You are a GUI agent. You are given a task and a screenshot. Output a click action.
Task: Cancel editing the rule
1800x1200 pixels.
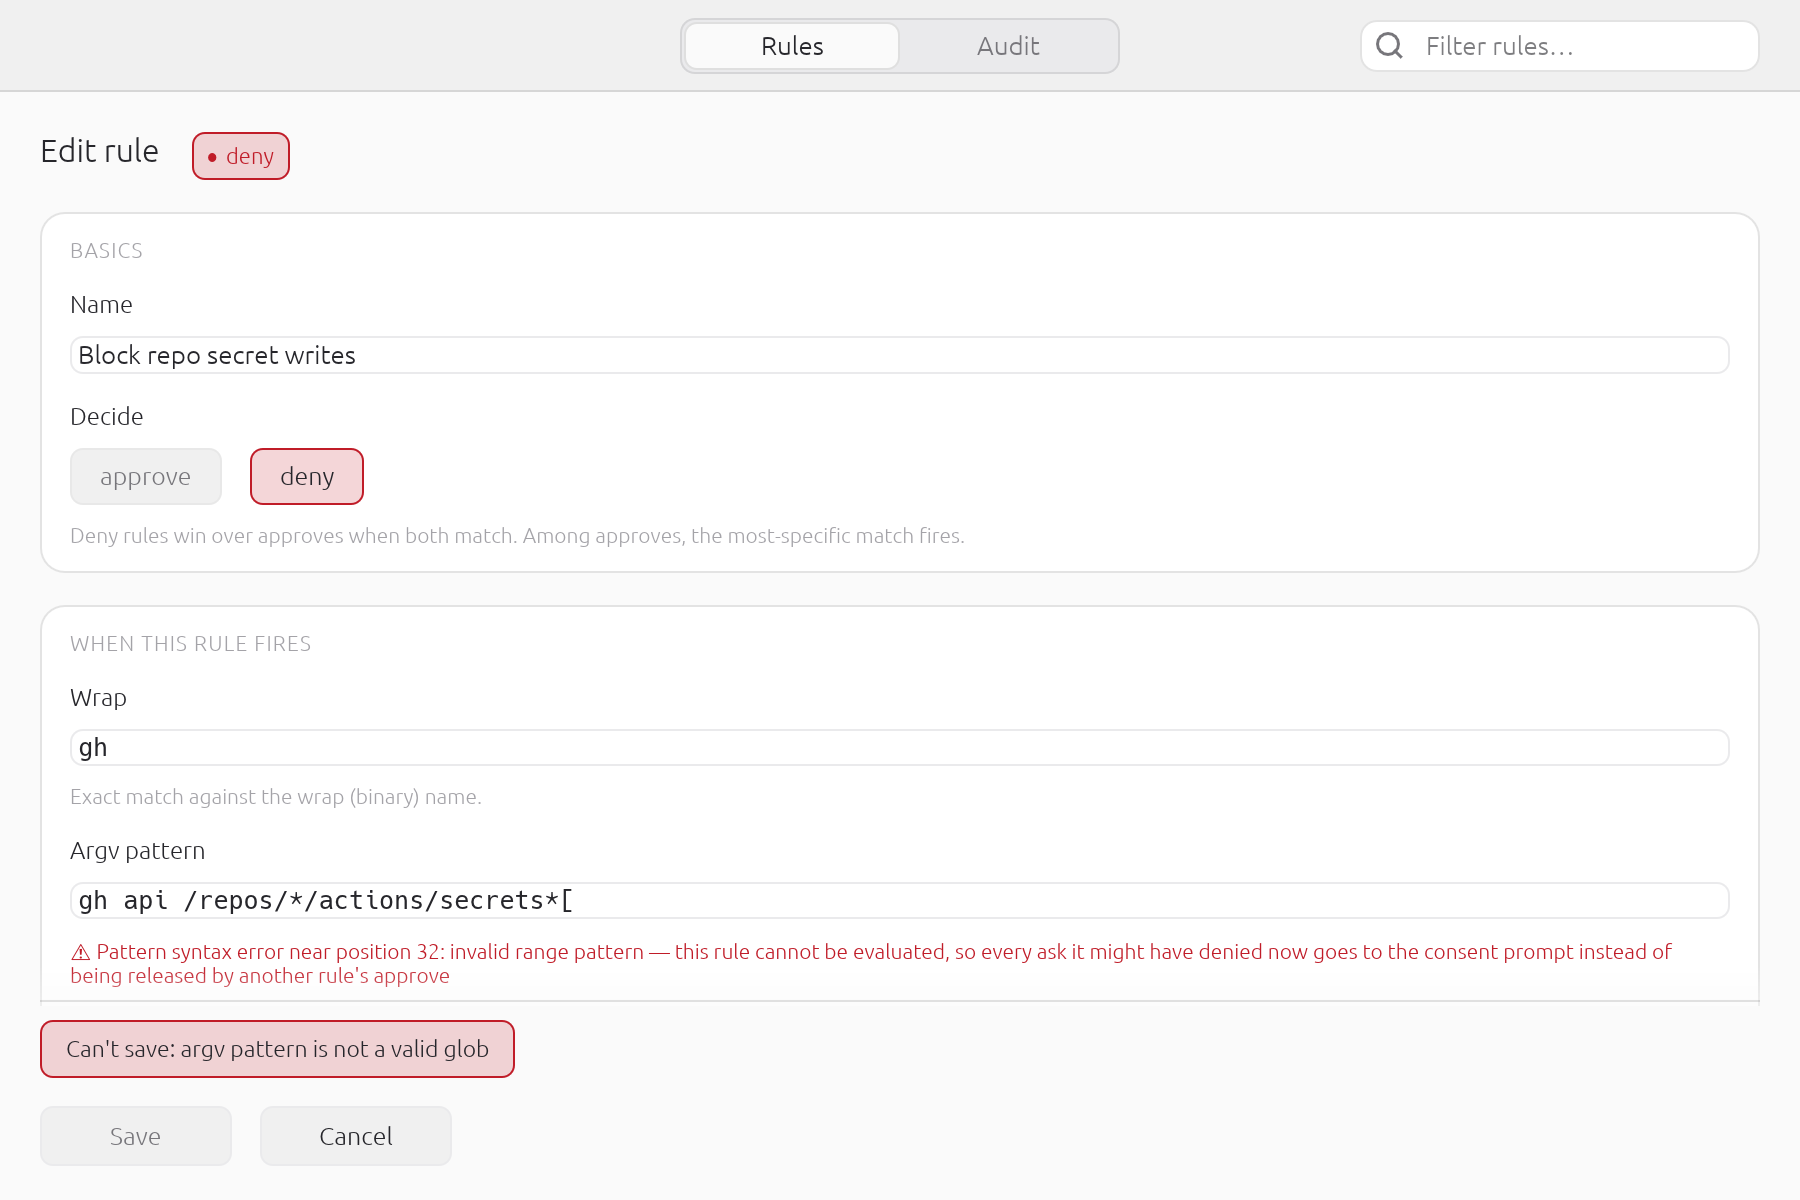pos(356,1136)
